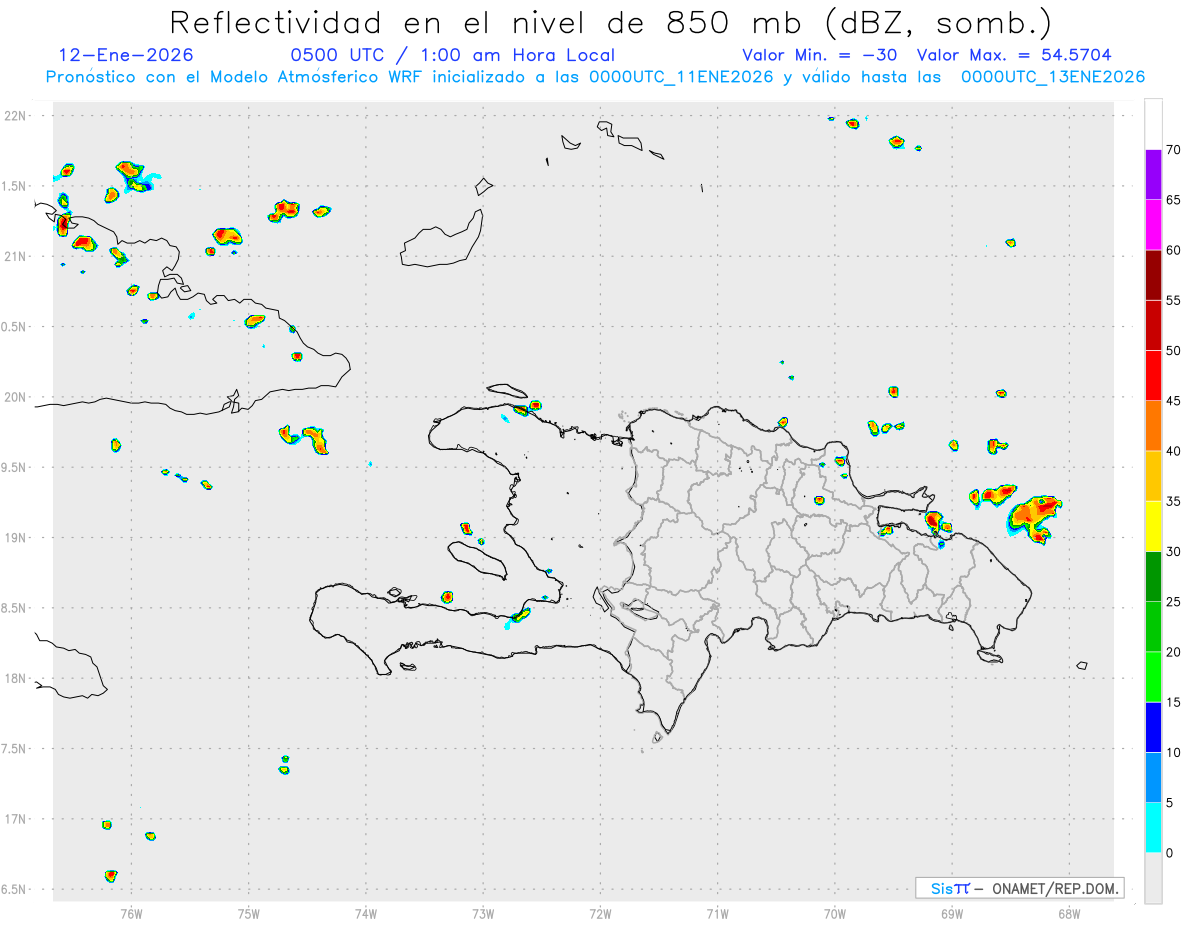Click the '76W' longitude label
The image size is (1200, 927).
pyautogui.click(x=131, y=912)
